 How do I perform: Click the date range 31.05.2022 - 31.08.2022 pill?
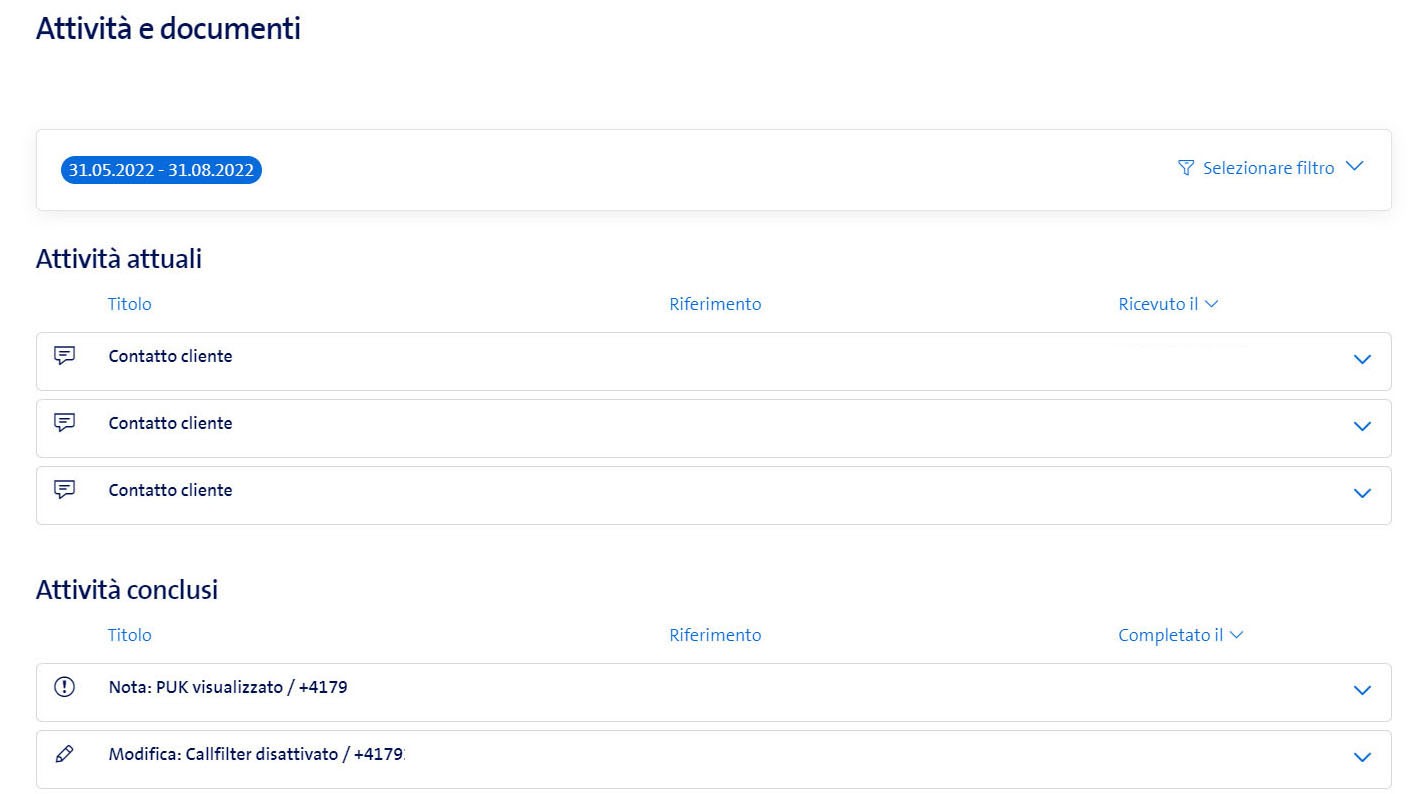click(x=161, y=170)
